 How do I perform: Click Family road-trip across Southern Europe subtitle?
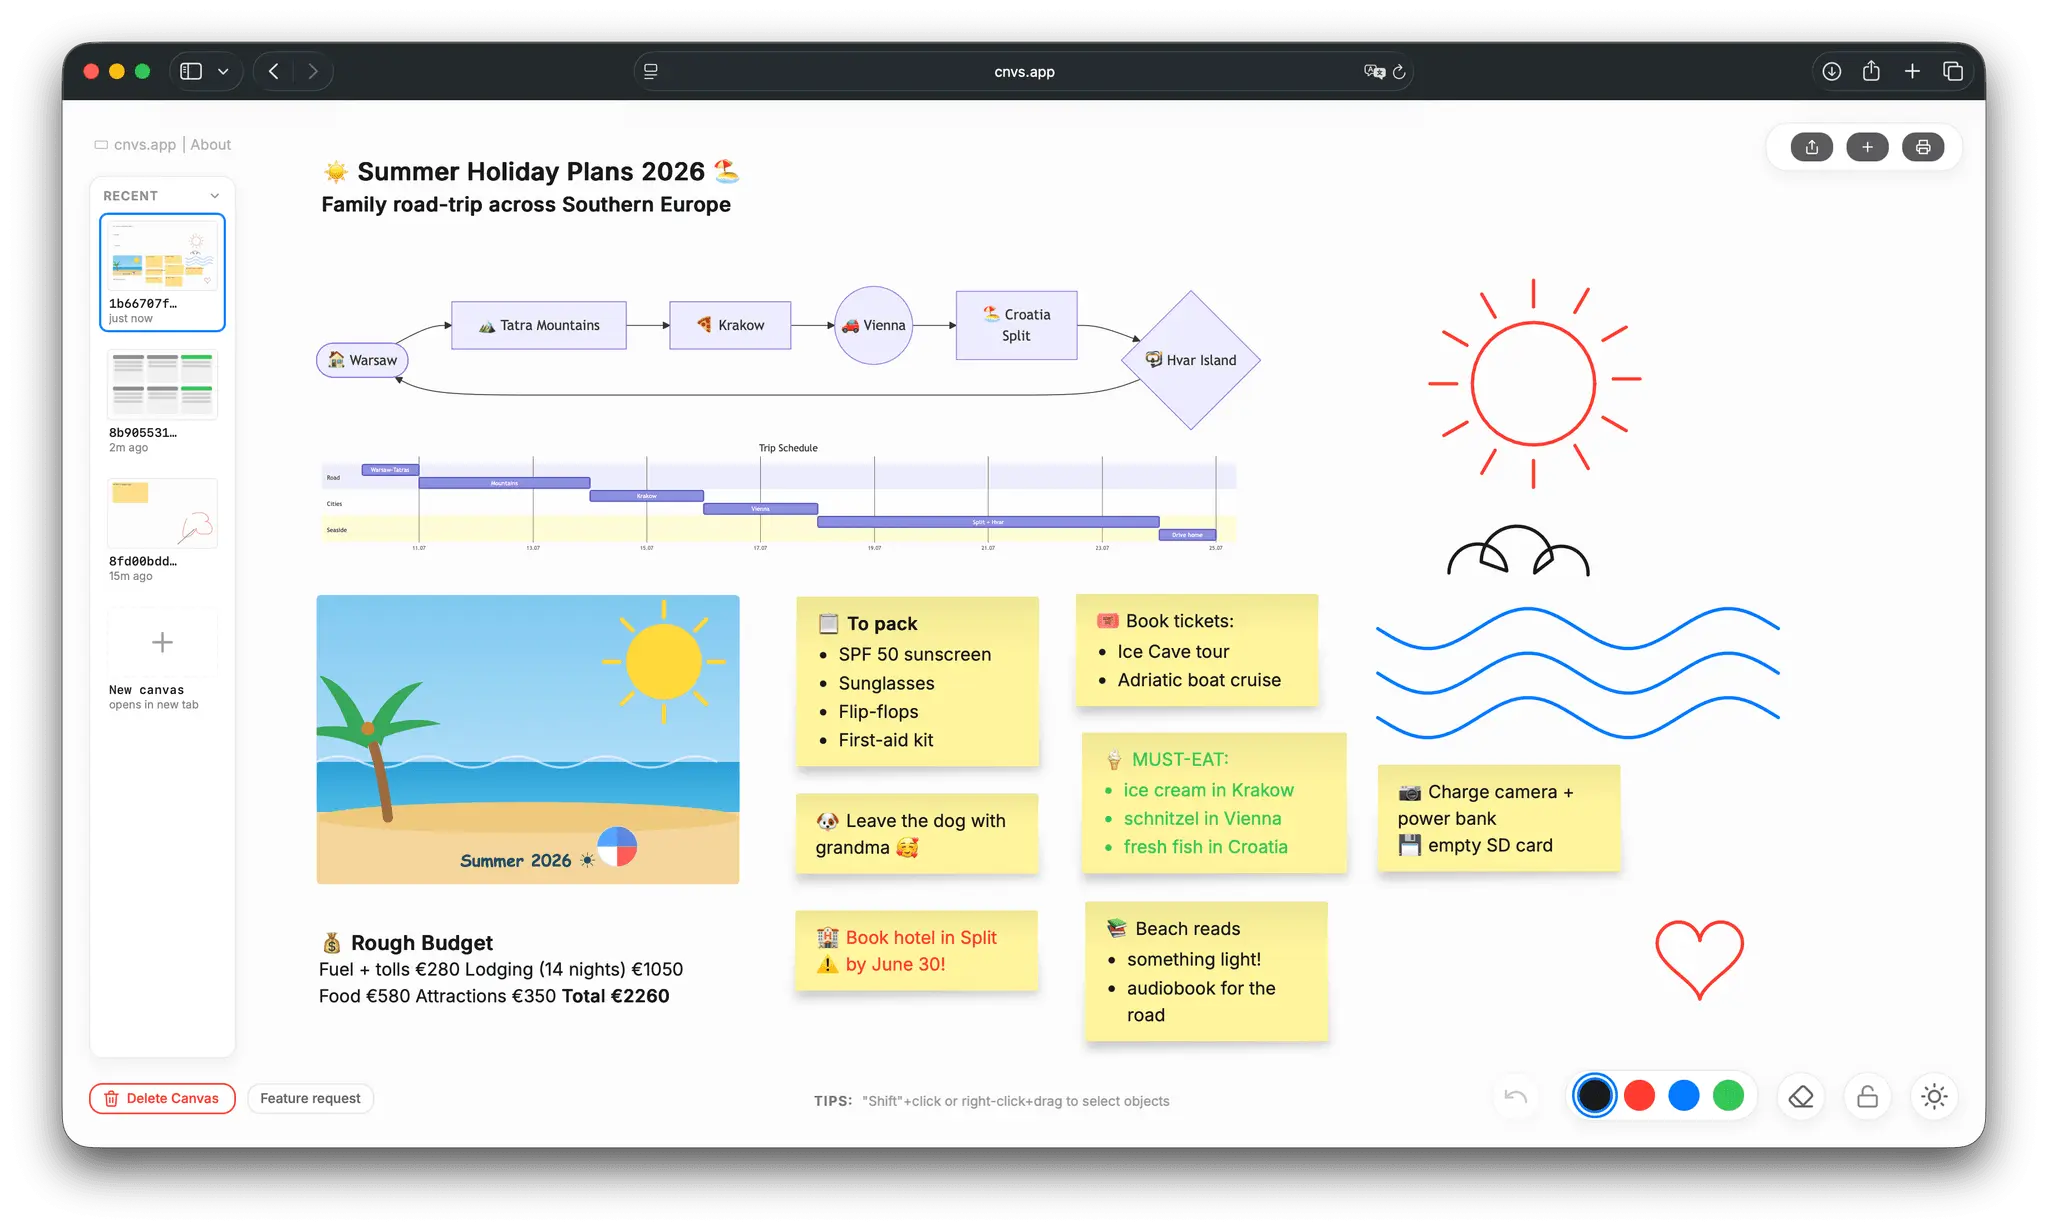coord(526,205)
